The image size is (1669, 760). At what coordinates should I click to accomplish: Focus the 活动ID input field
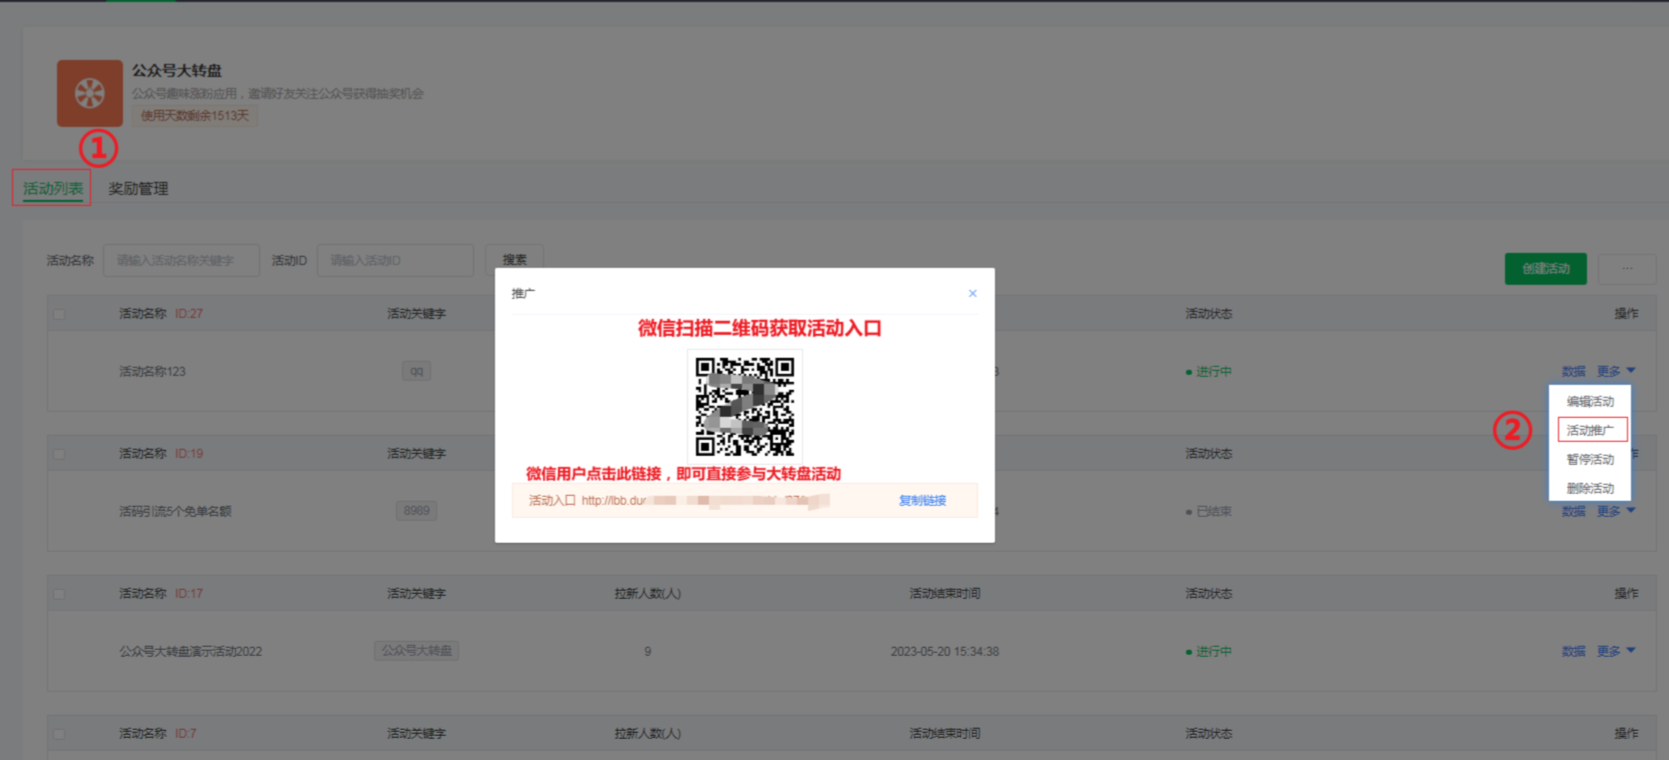[x=395, y=260]
